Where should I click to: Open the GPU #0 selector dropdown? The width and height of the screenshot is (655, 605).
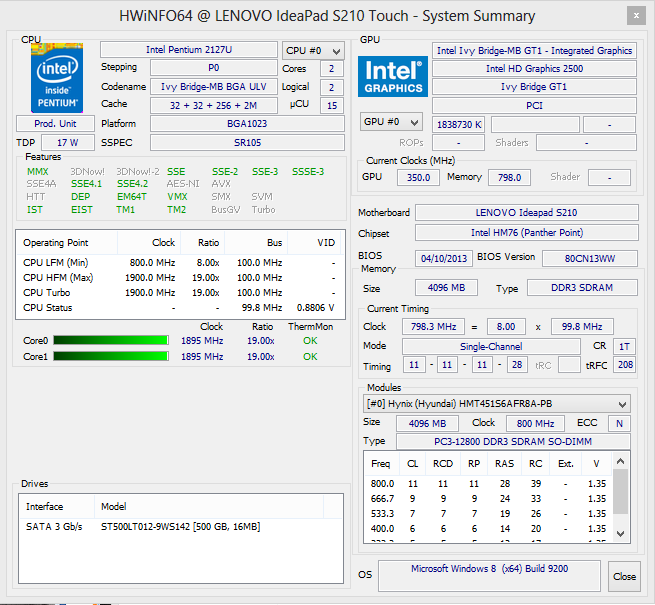point(391,122)
